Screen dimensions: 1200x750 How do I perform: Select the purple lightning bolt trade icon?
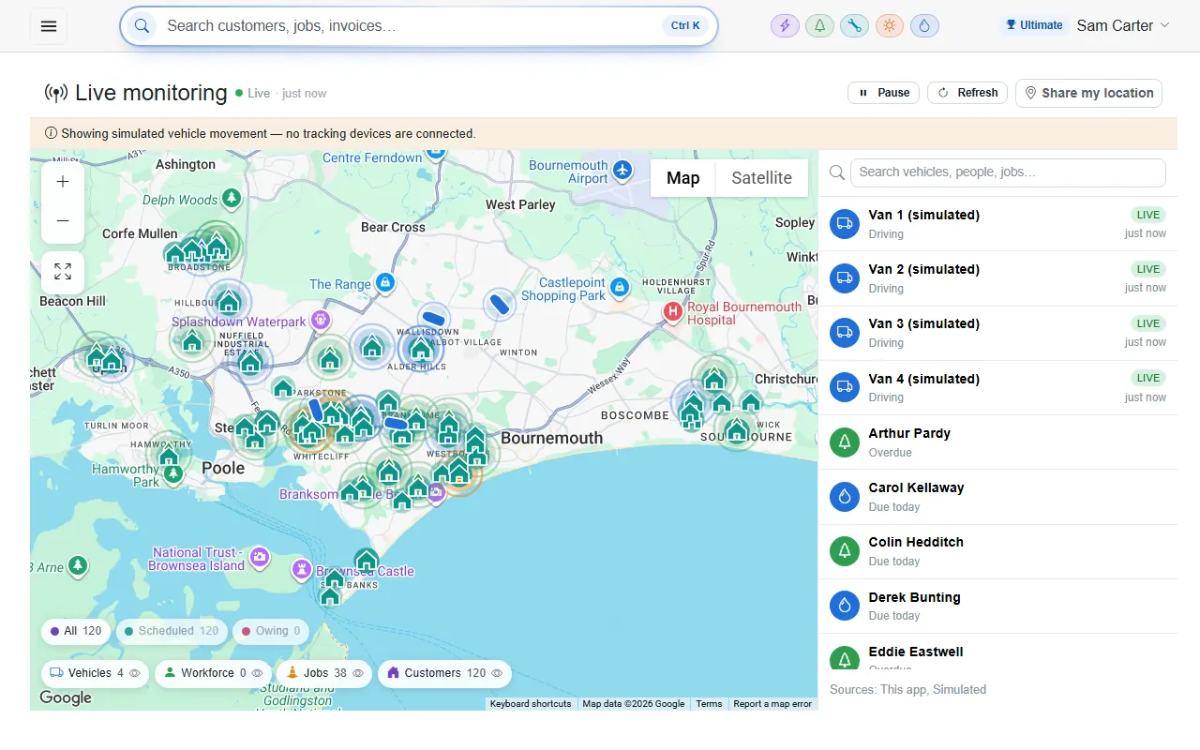coord(785,26)
